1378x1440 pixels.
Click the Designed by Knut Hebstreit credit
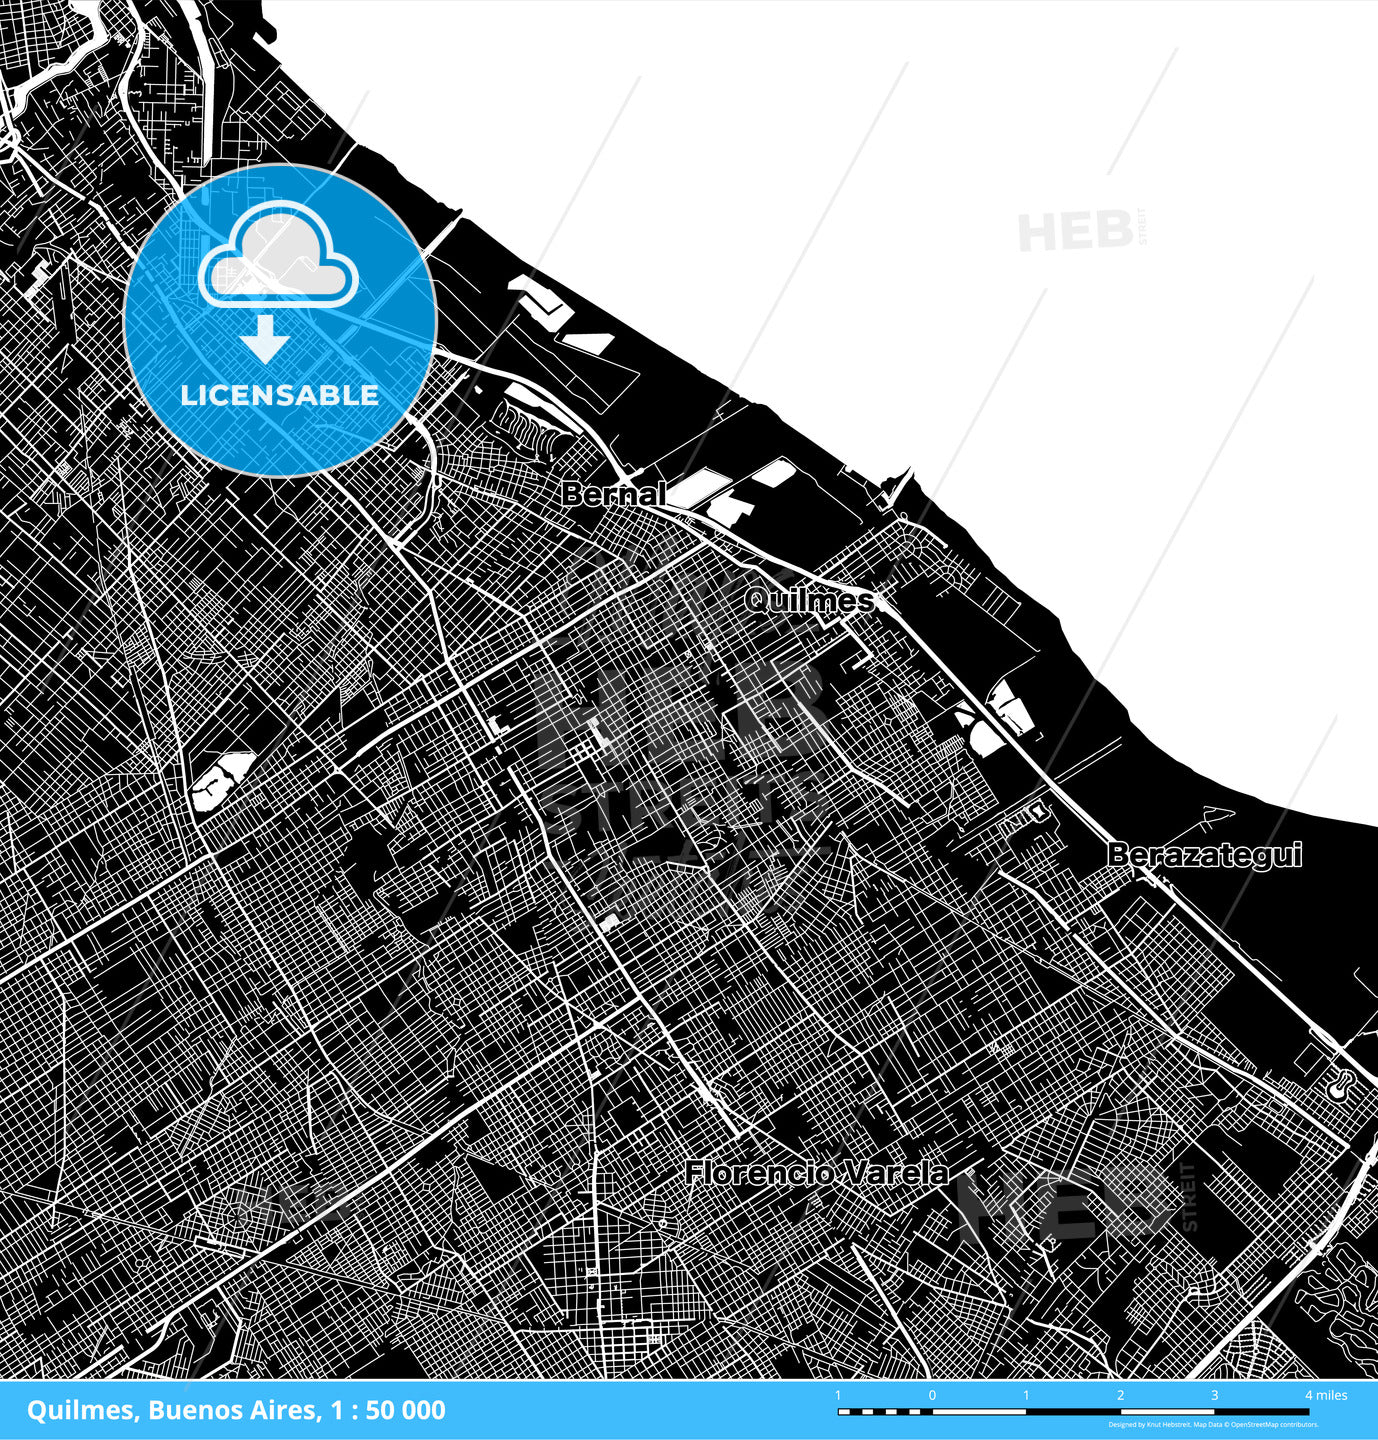[x=1150, y=1425]
